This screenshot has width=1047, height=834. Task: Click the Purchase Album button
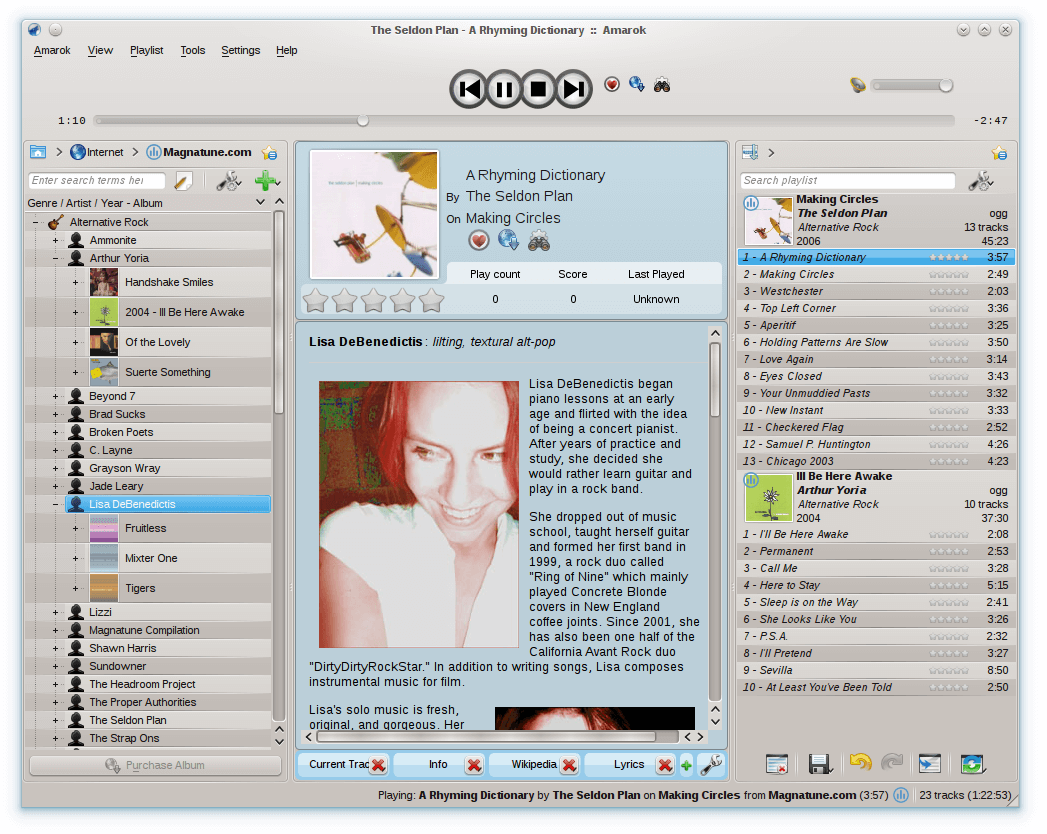[155, 764]
